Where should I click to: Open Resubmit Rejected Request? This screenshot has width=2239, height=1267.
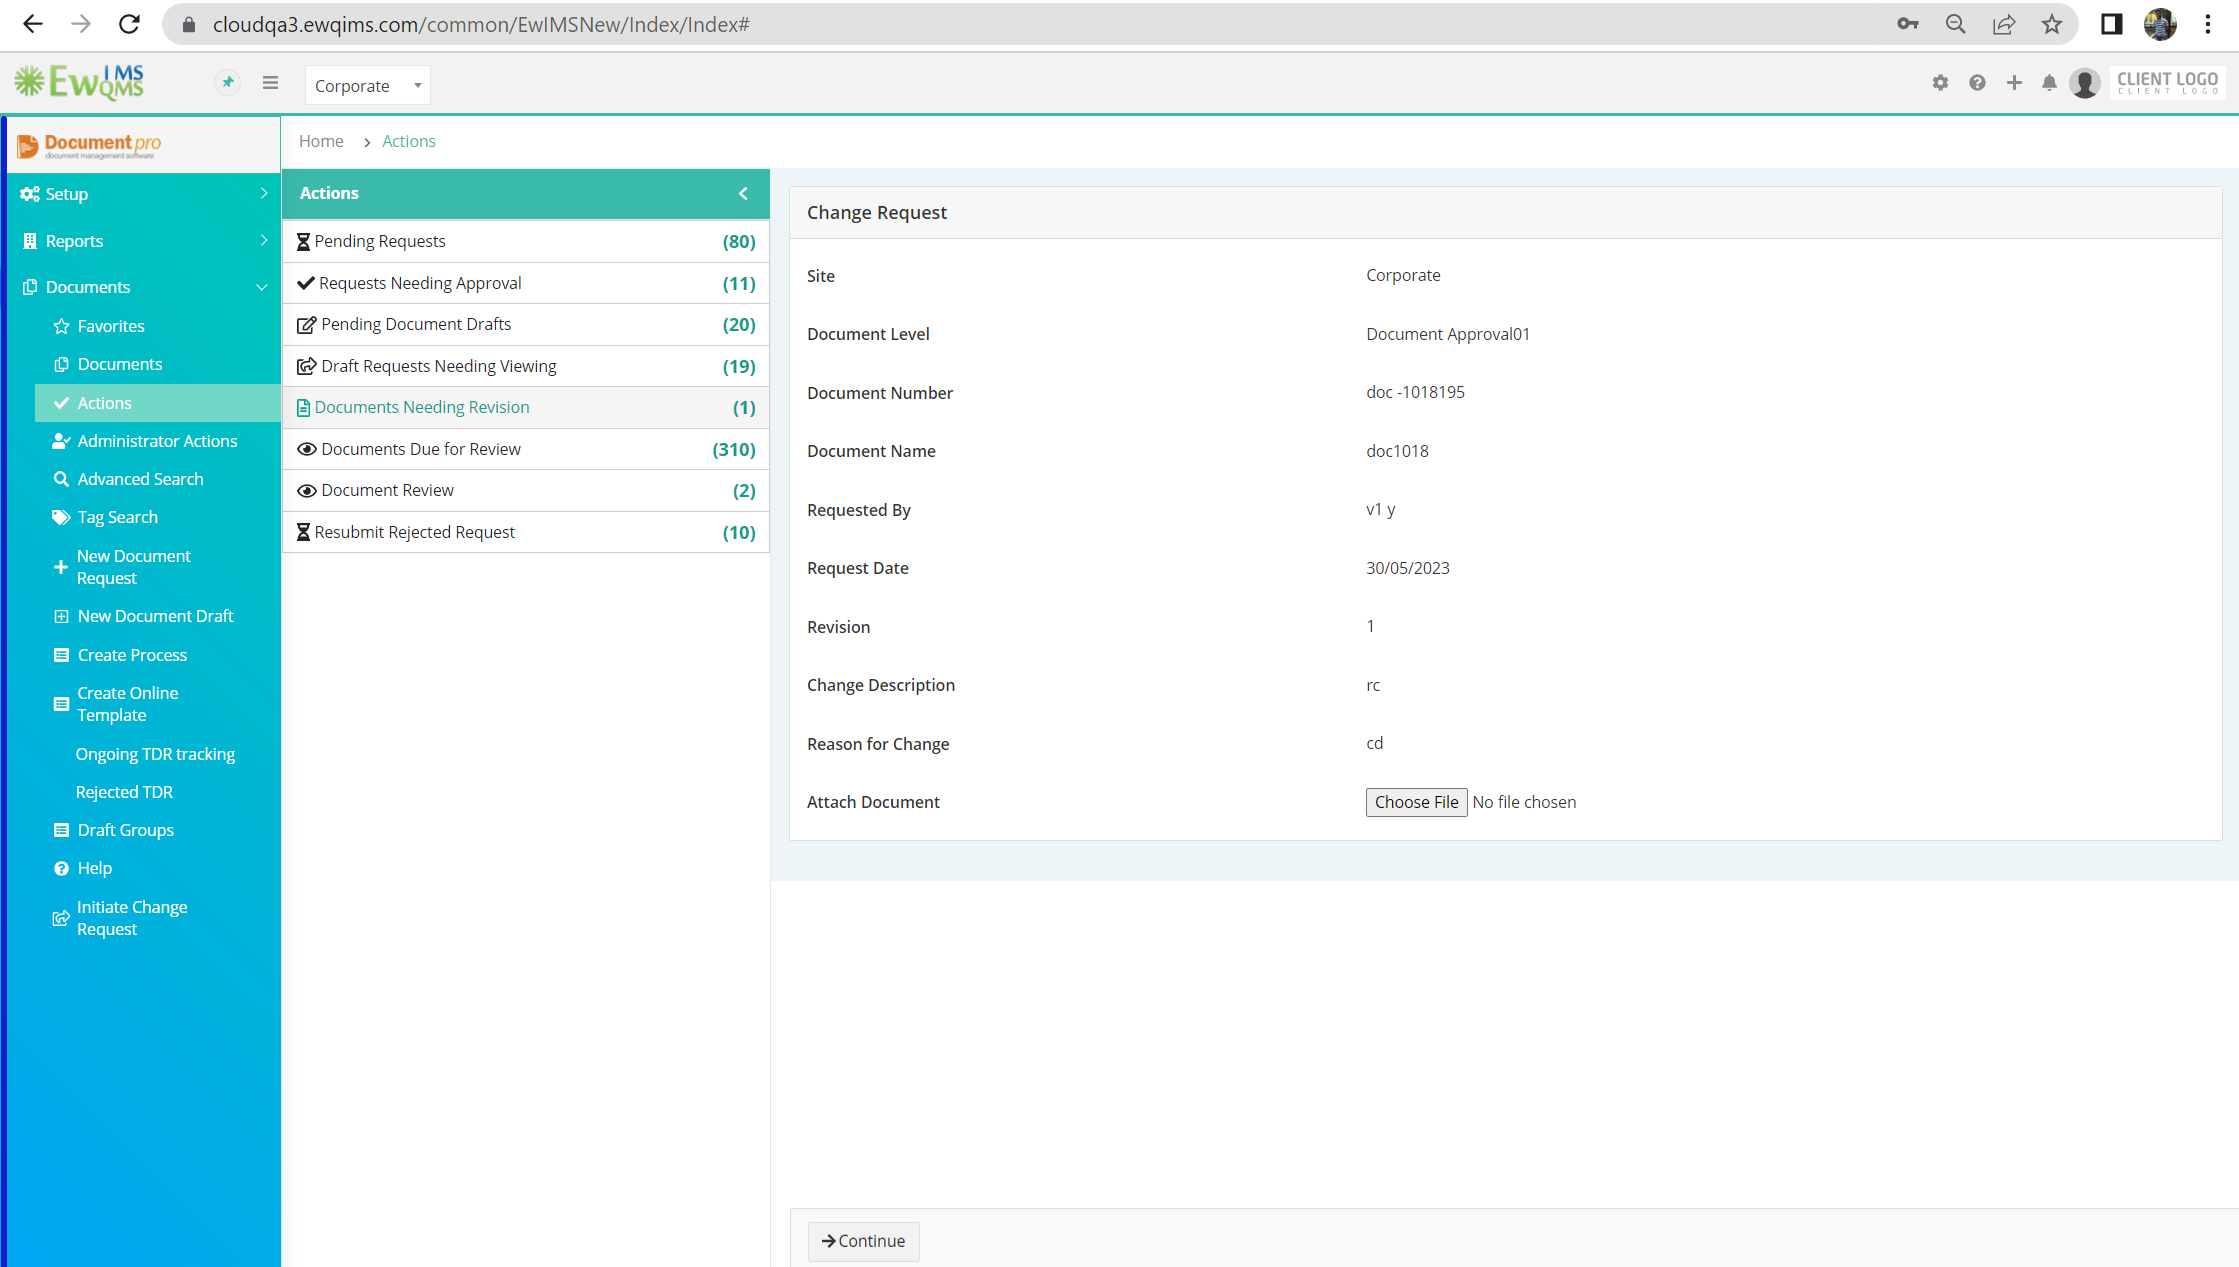[x=526, y=532]
